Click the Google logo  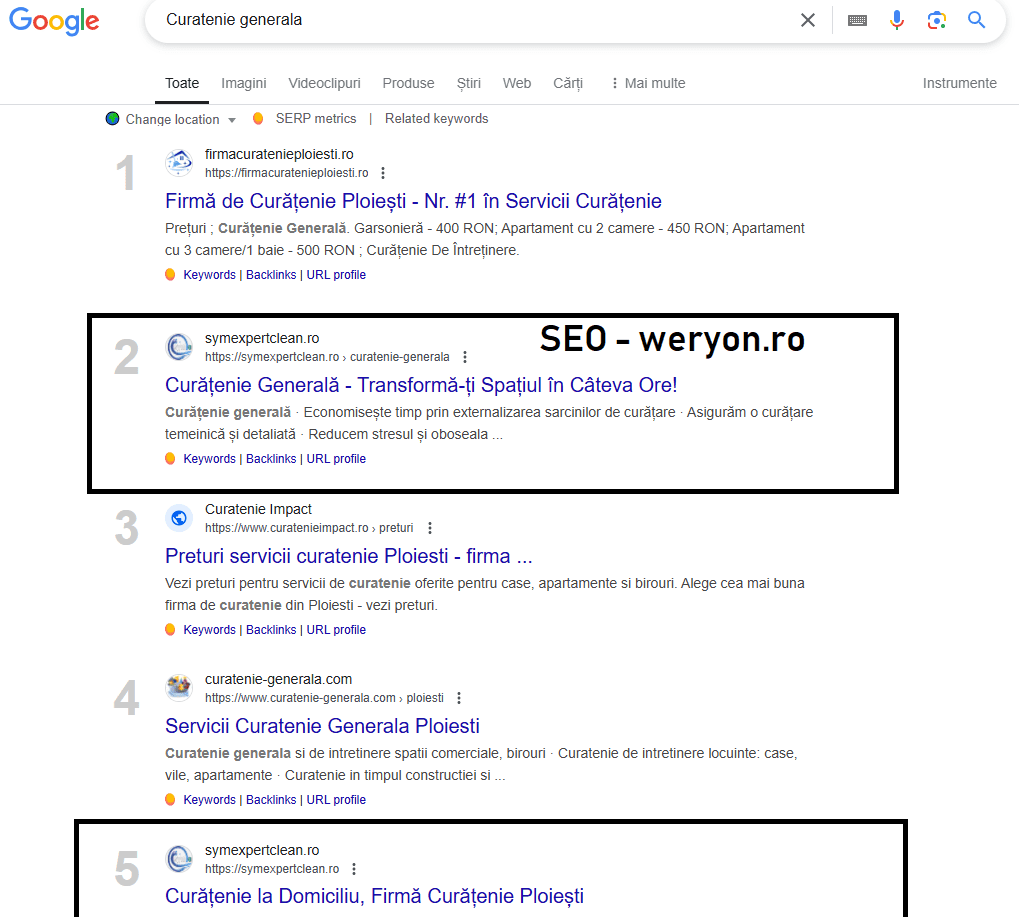(x=54, y=22)
